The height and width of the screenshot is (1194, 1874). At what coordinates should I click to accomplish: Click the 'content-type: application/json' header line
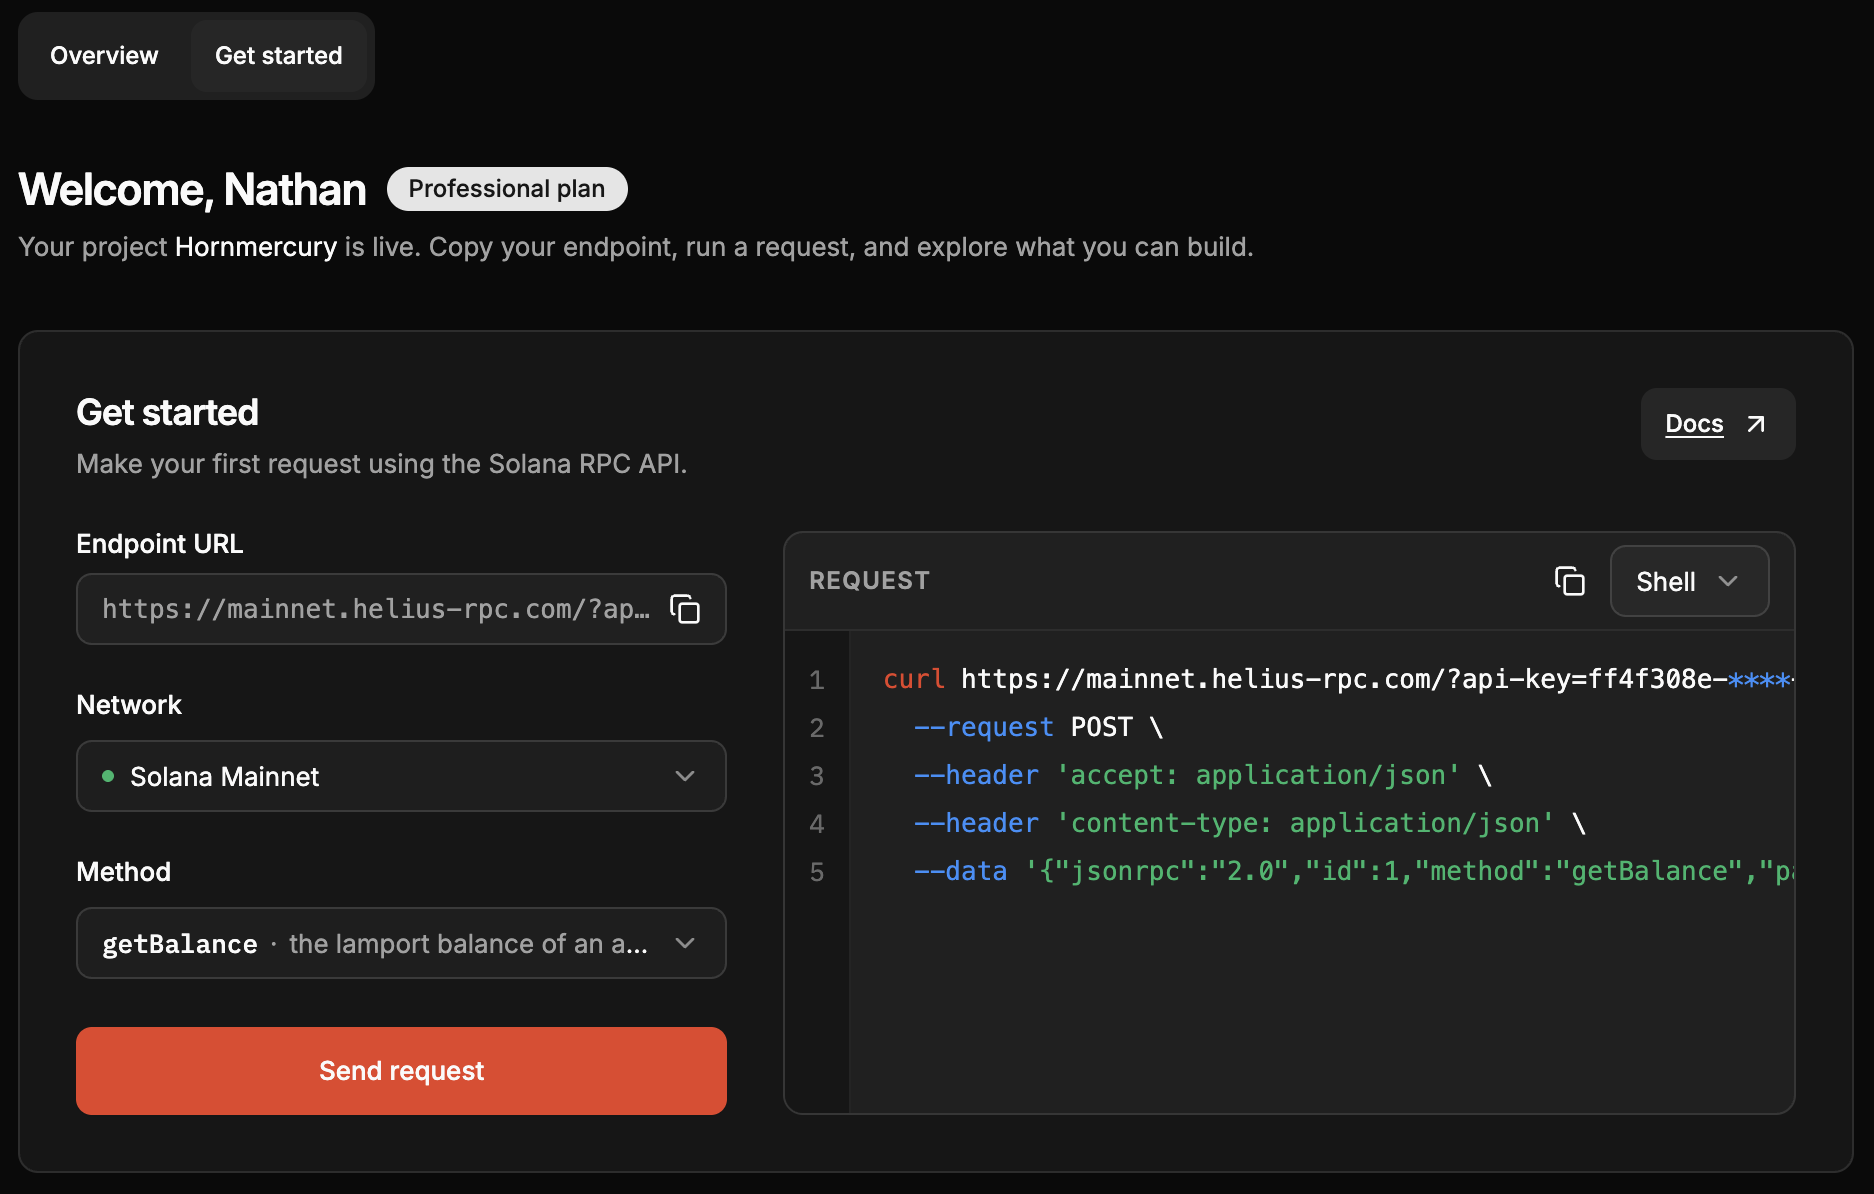click(x=1250, y=823)
